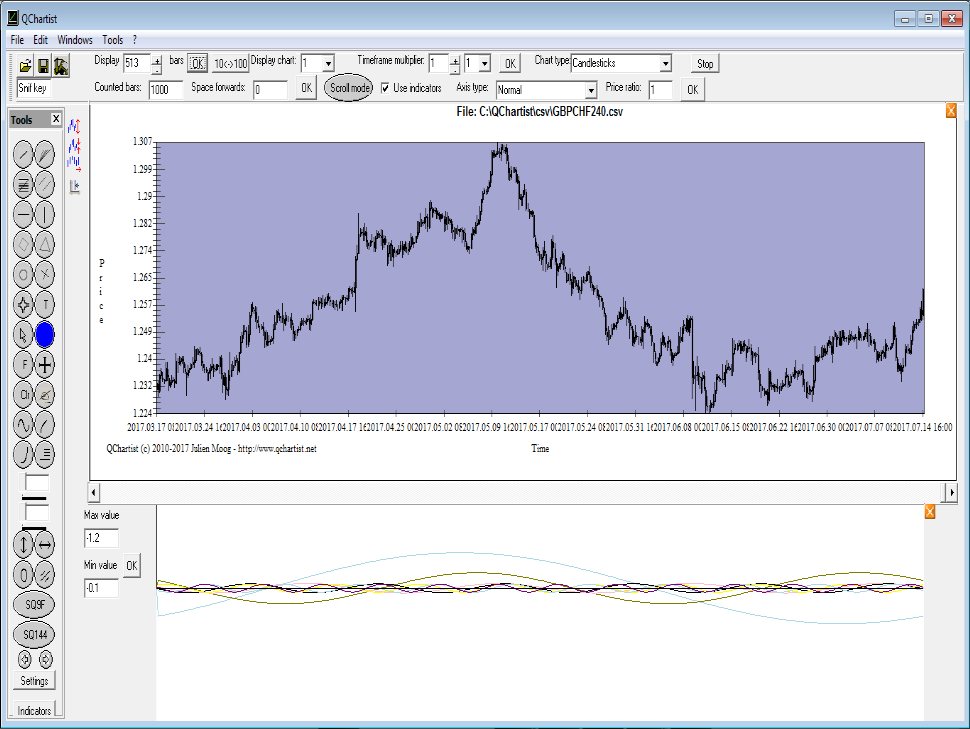Choose the triangle shape tool

click(46, 244)
